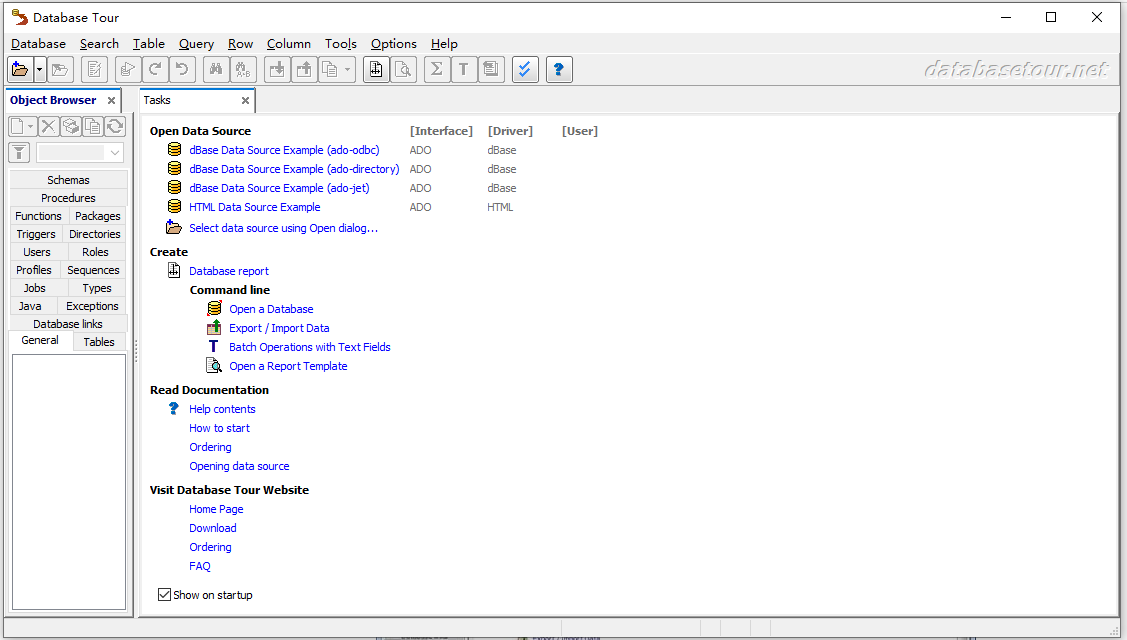Open the Column menu
Viewport: 1127px width, 640px height.
pyautogui.click(x=289, y=44)
